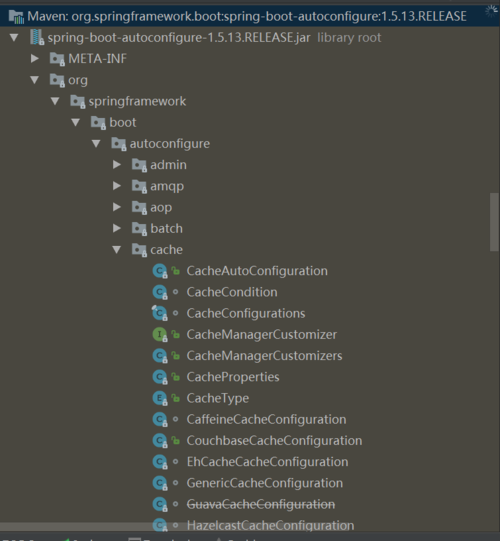Click the org package folder icon
The height and width of the screenshot is (541, 500).
click(57, 80)
